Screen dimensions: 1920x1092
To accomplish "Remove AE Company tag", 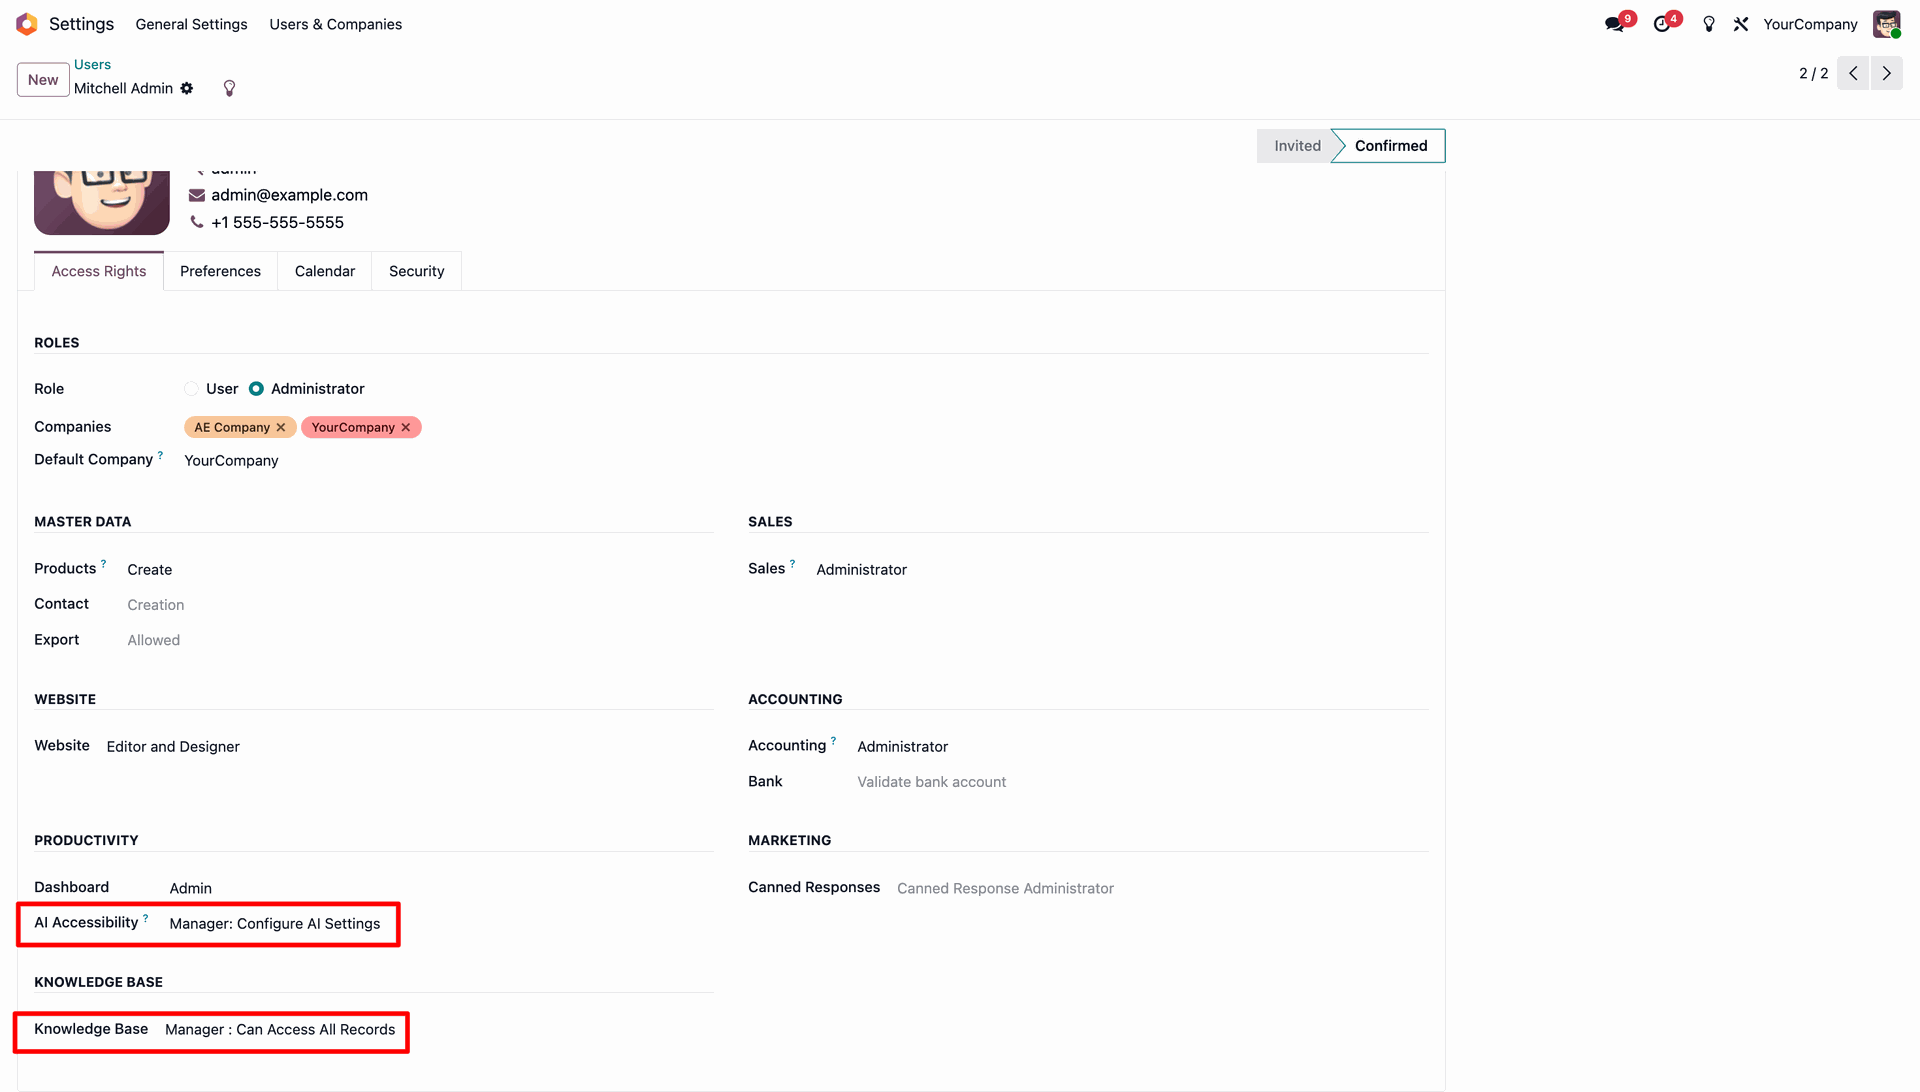I will coord(281,427).
